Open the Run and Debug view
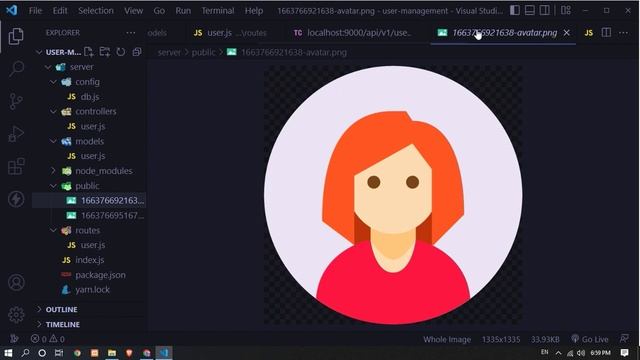This screenshot has height=360, width=640. 16,134
